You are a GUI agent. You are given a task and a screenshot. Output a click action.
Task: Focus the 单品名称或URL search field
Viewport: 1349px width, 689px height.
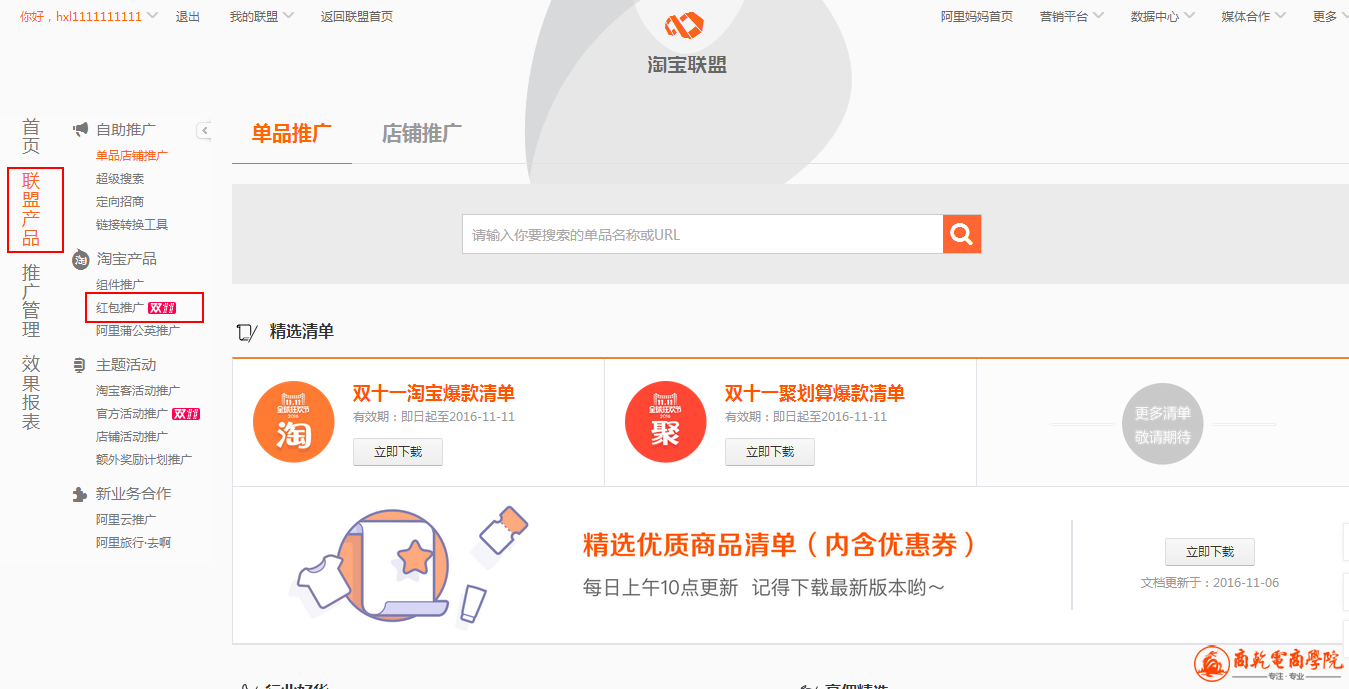[x=702, y=234]
